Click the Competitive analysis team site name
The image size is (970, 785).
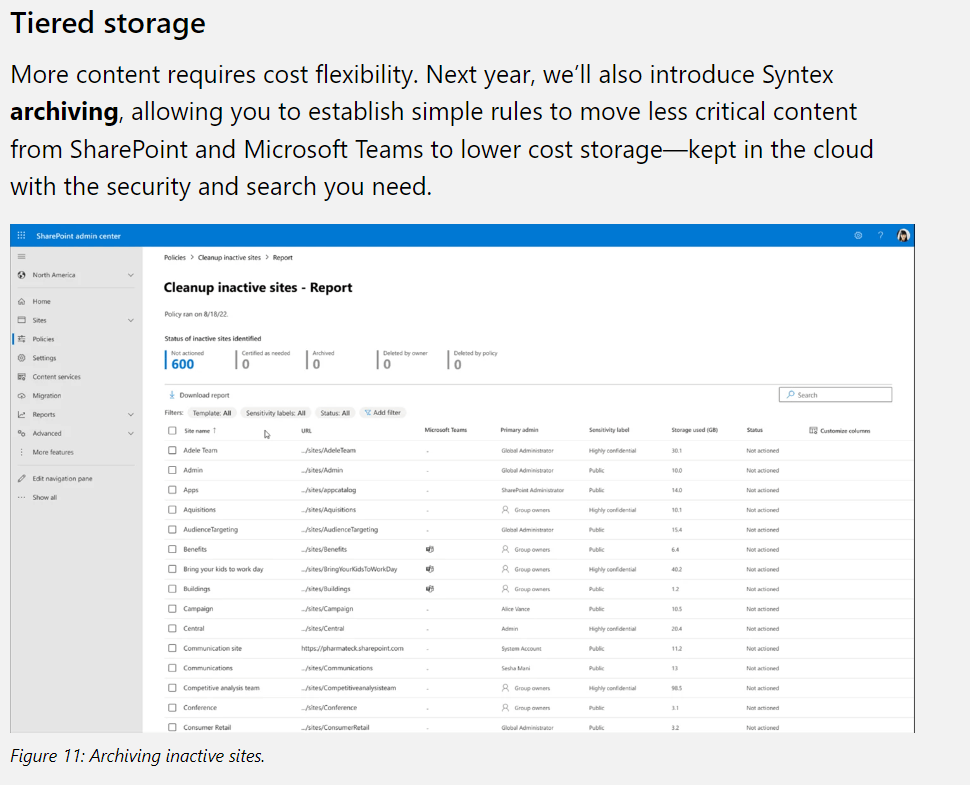pos(221,688)
